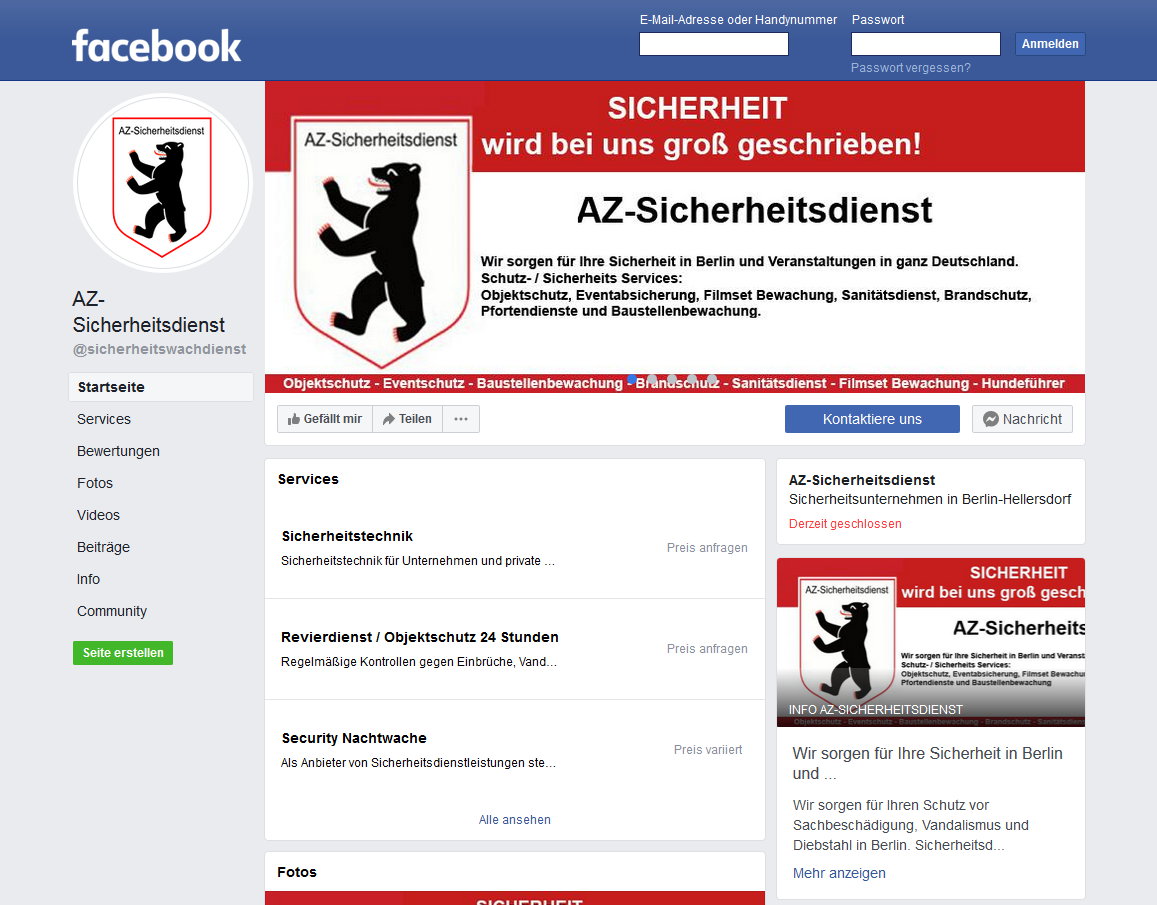Switch to Bewertungen in the sidebar
1157x905 pixels.
pos(118,451)
